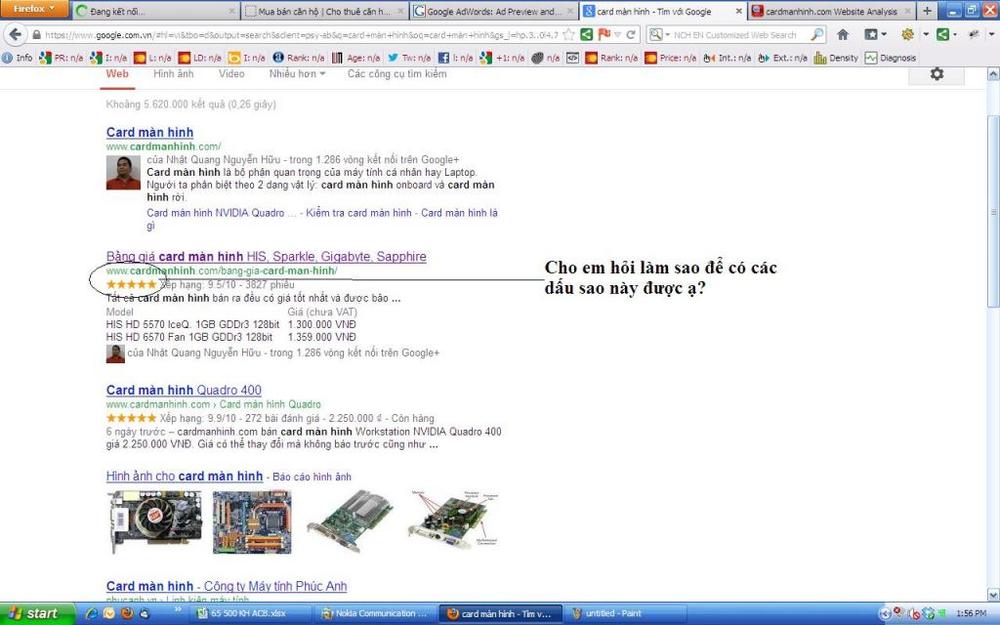1000x625 pixels.
Task: Switch to 'Đang kết nối...' tab
Action: click(156, 11)
